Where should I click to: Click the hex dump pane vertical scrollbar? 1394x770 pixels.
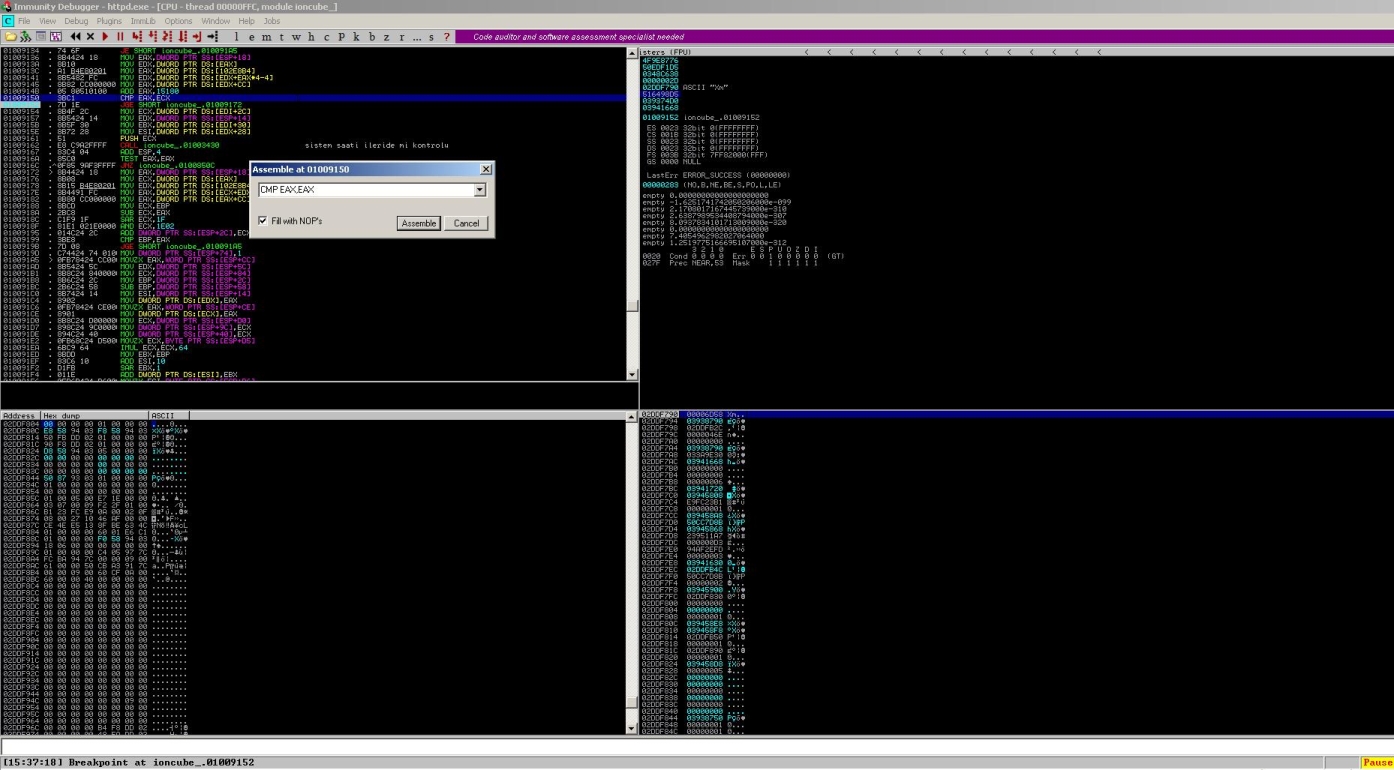pyautogui.click(x=632, y=572)
